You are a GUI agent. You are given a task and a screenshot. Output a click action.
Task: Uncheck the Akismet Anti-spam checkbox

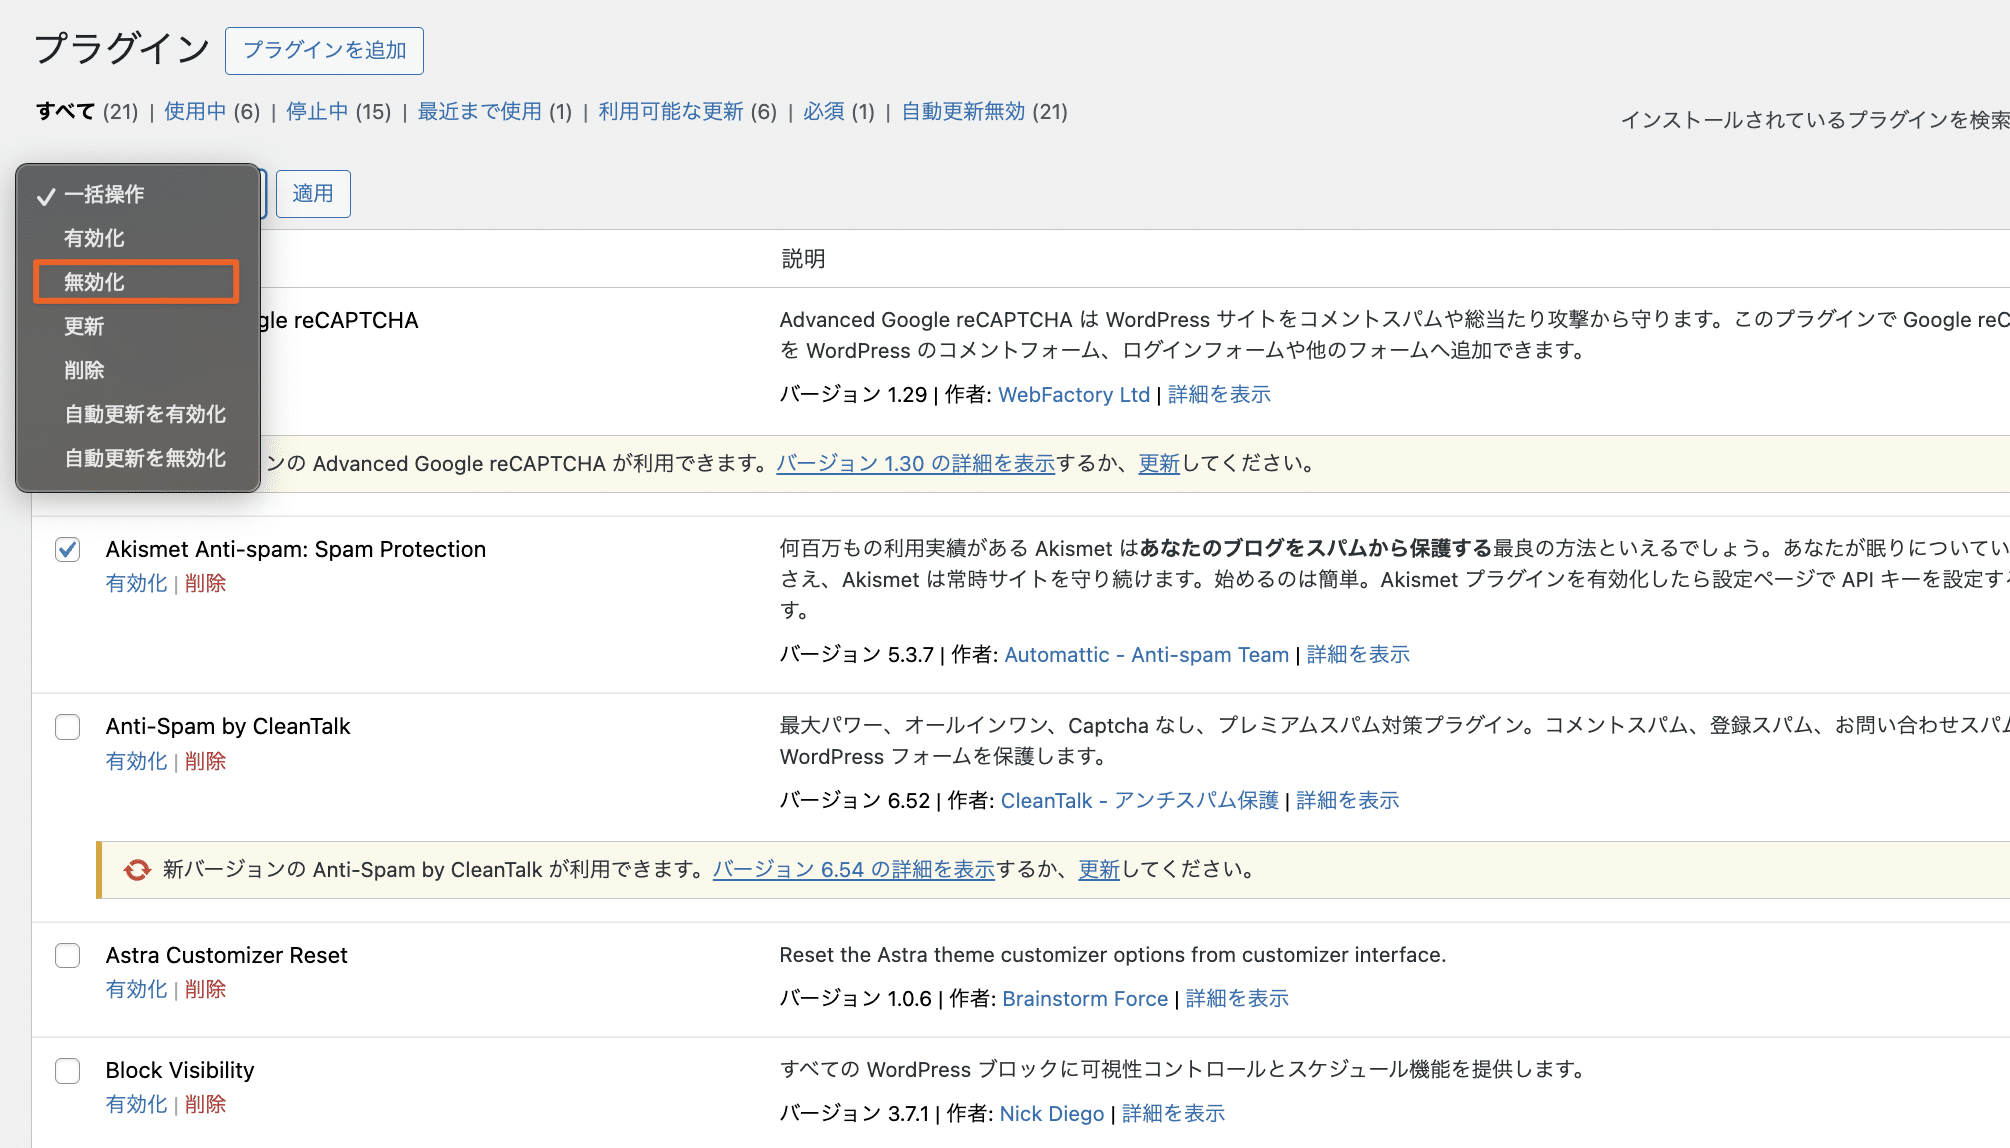pyautogui.click(x=67, y=549)
